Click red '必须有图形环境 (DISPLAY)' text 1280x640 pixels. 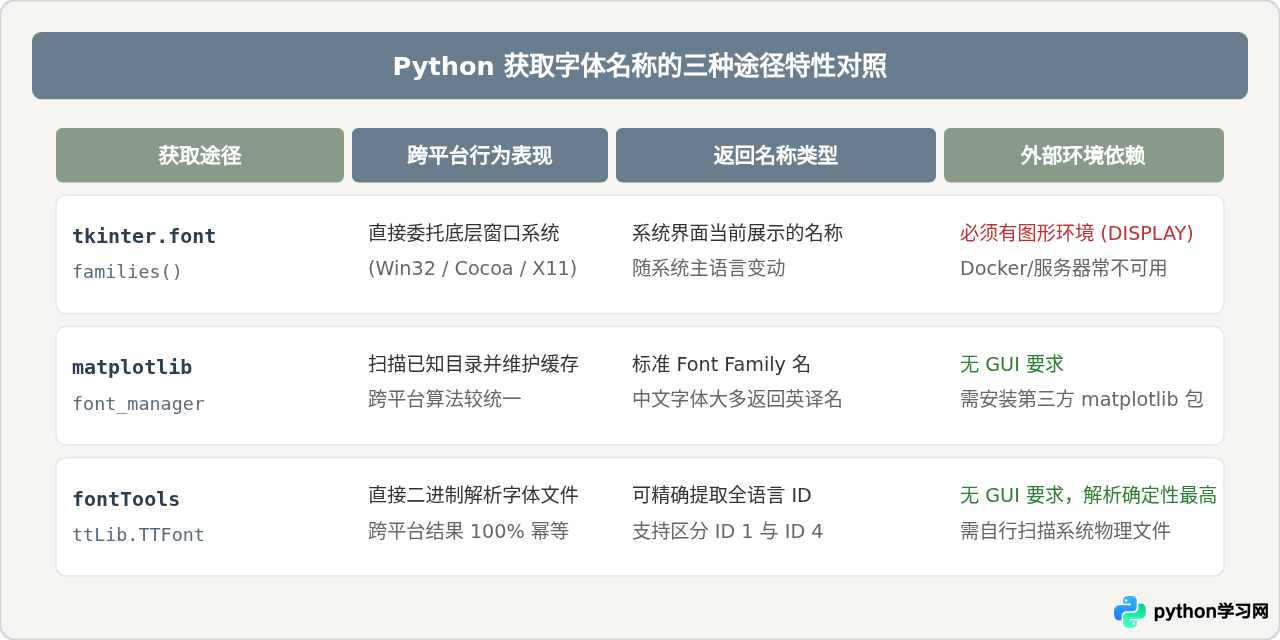[x=1077, y=233]
